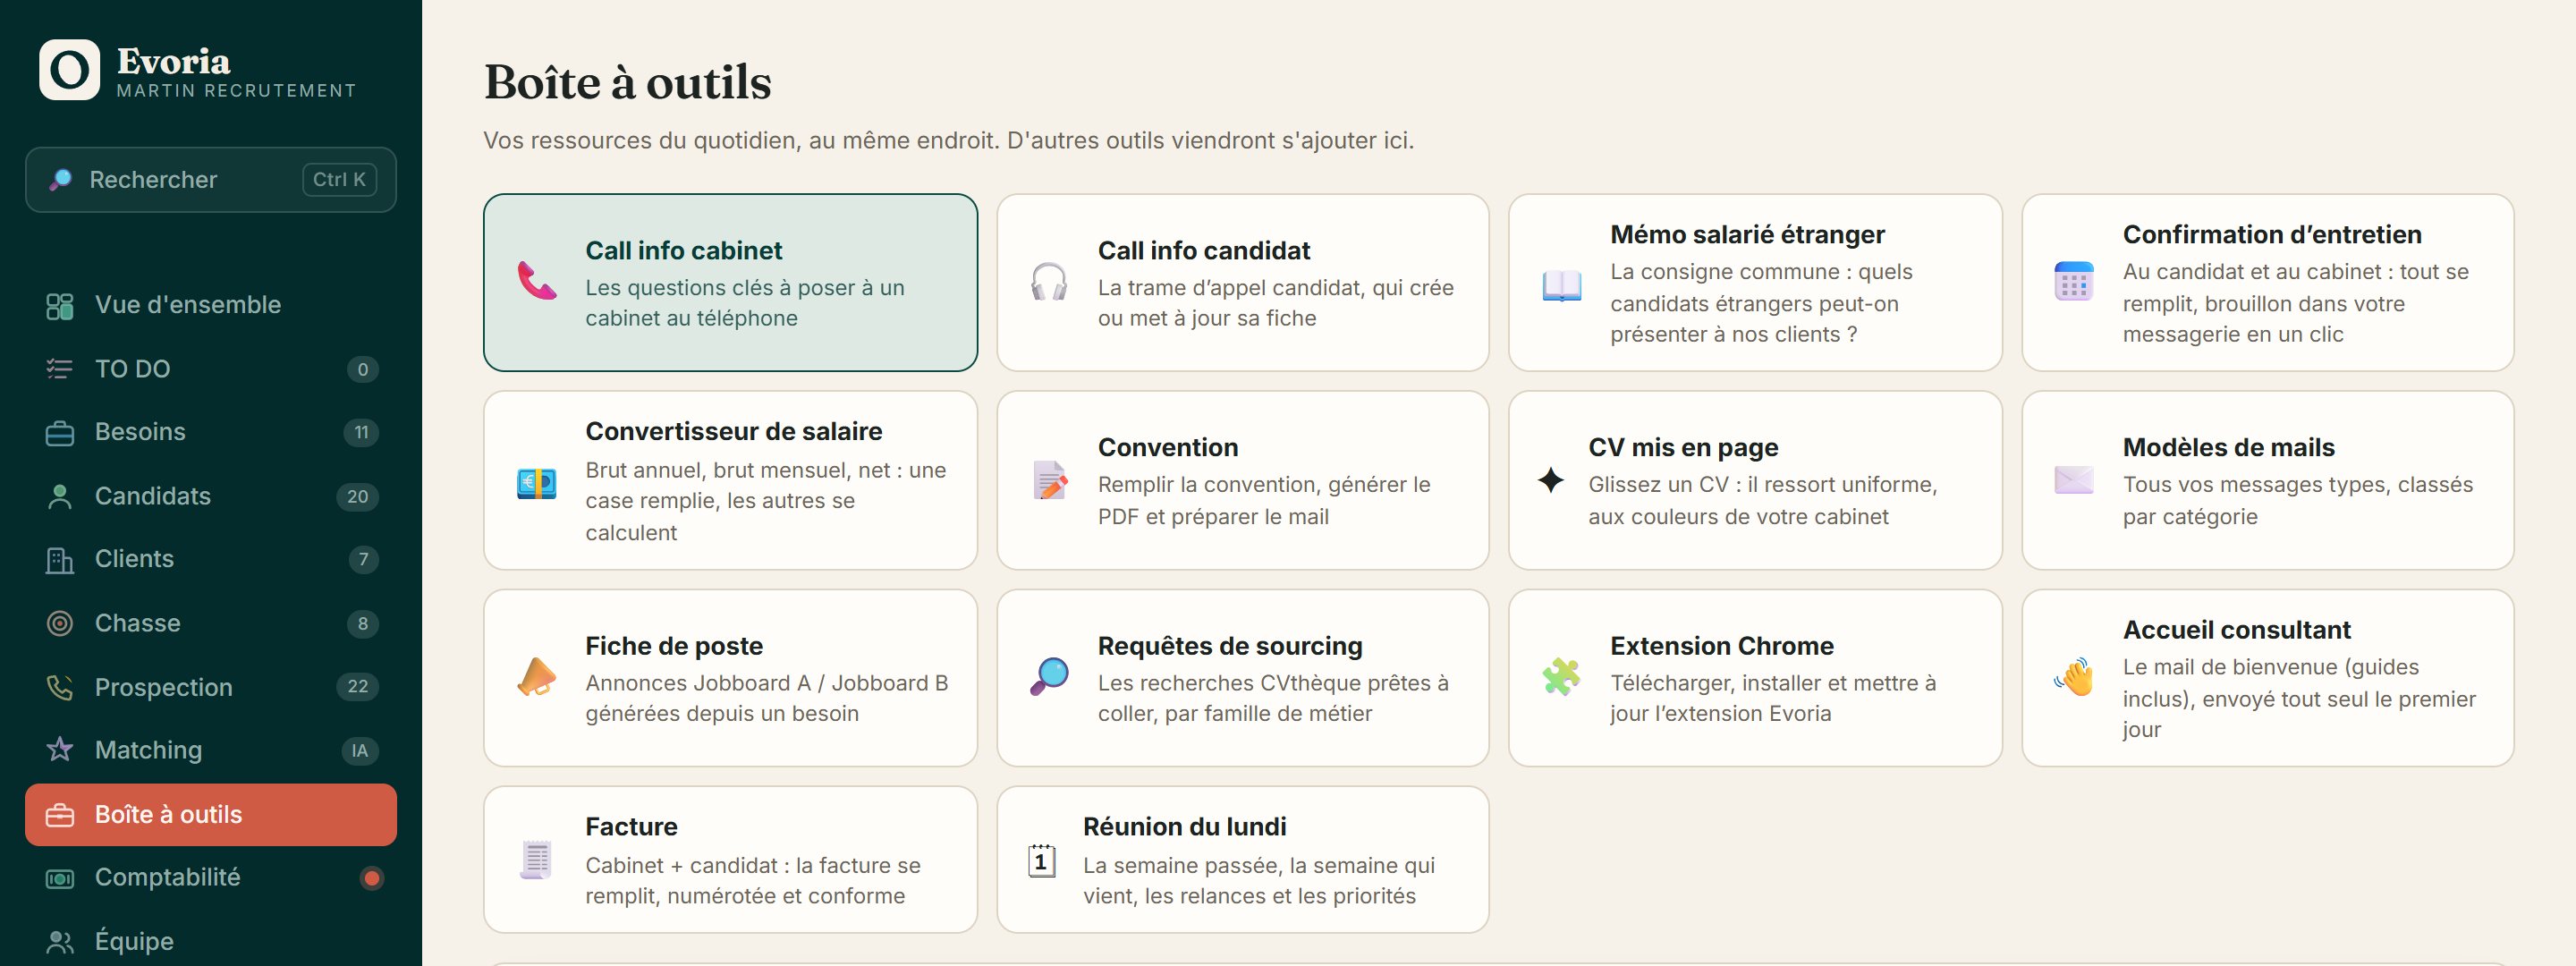Select the Boîte à outils menu item
Image resolution: width=2576 pixels, height=966 pixels.
[x=211, y=814]
